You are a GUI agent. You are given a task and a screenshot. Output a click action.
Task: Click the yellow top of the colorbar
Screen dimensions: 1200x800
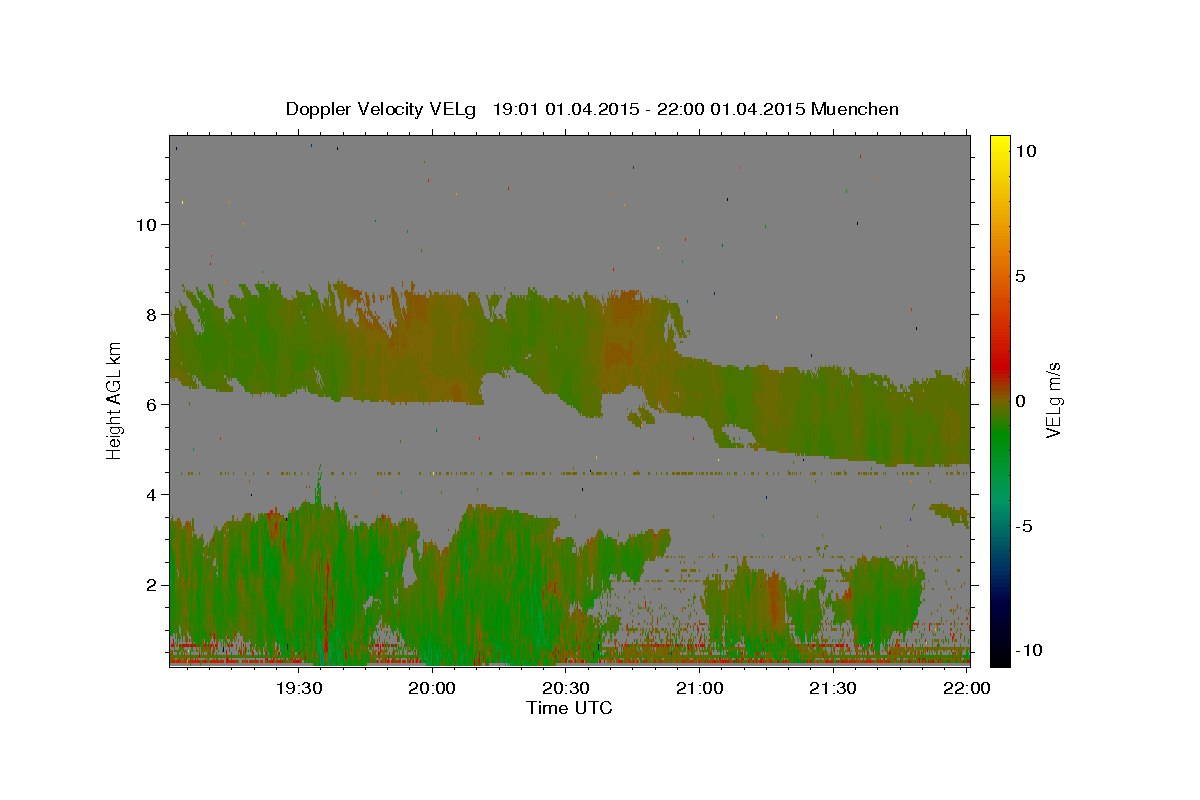pos(1000,142)
